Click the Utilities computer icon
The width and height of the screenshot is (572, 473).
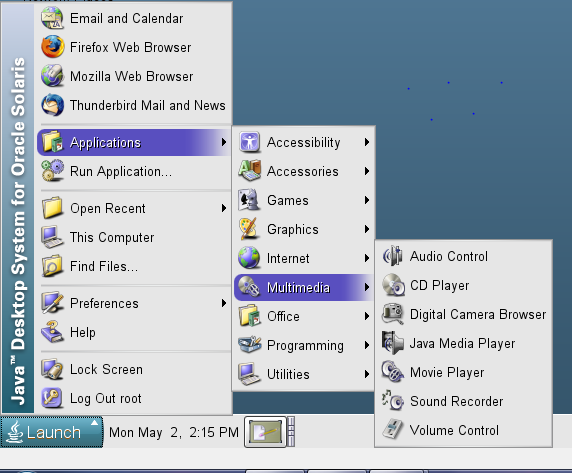click(250, 374)
